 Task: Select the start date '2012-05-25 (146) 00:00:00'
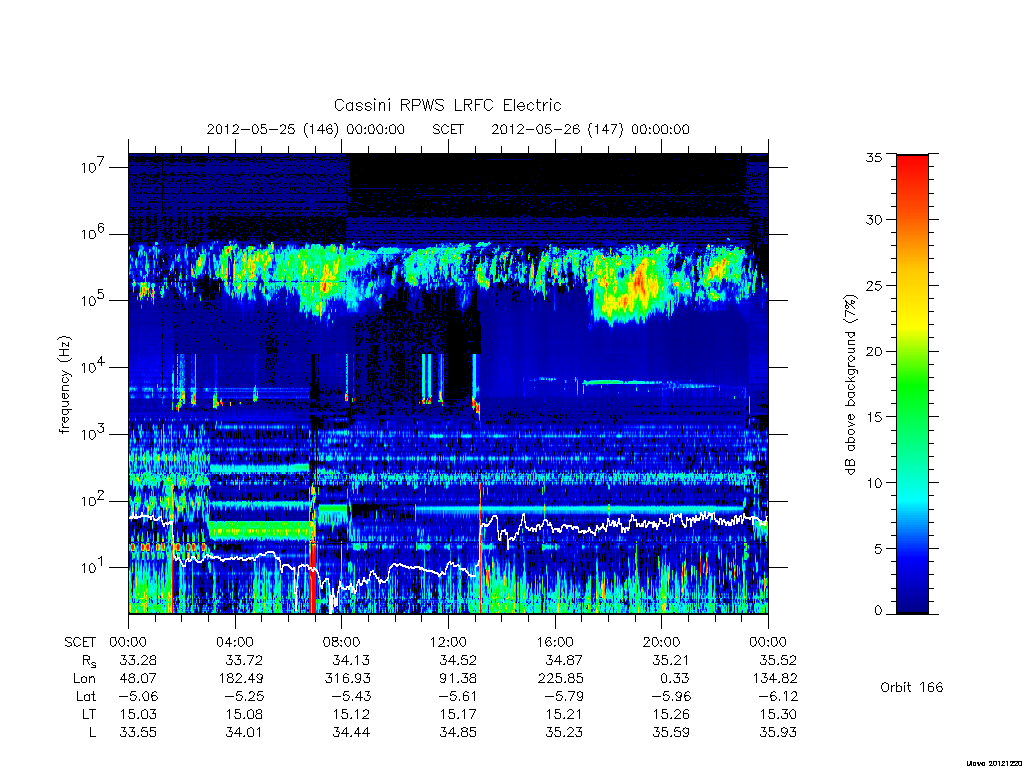point(306,129)
